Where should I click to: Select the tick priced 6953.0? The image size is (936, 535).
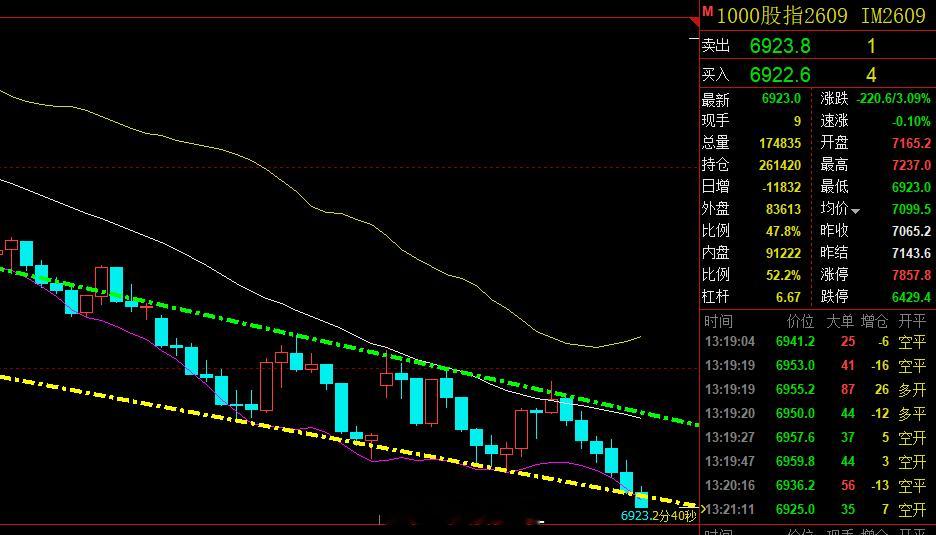click(x=817, y=365)
